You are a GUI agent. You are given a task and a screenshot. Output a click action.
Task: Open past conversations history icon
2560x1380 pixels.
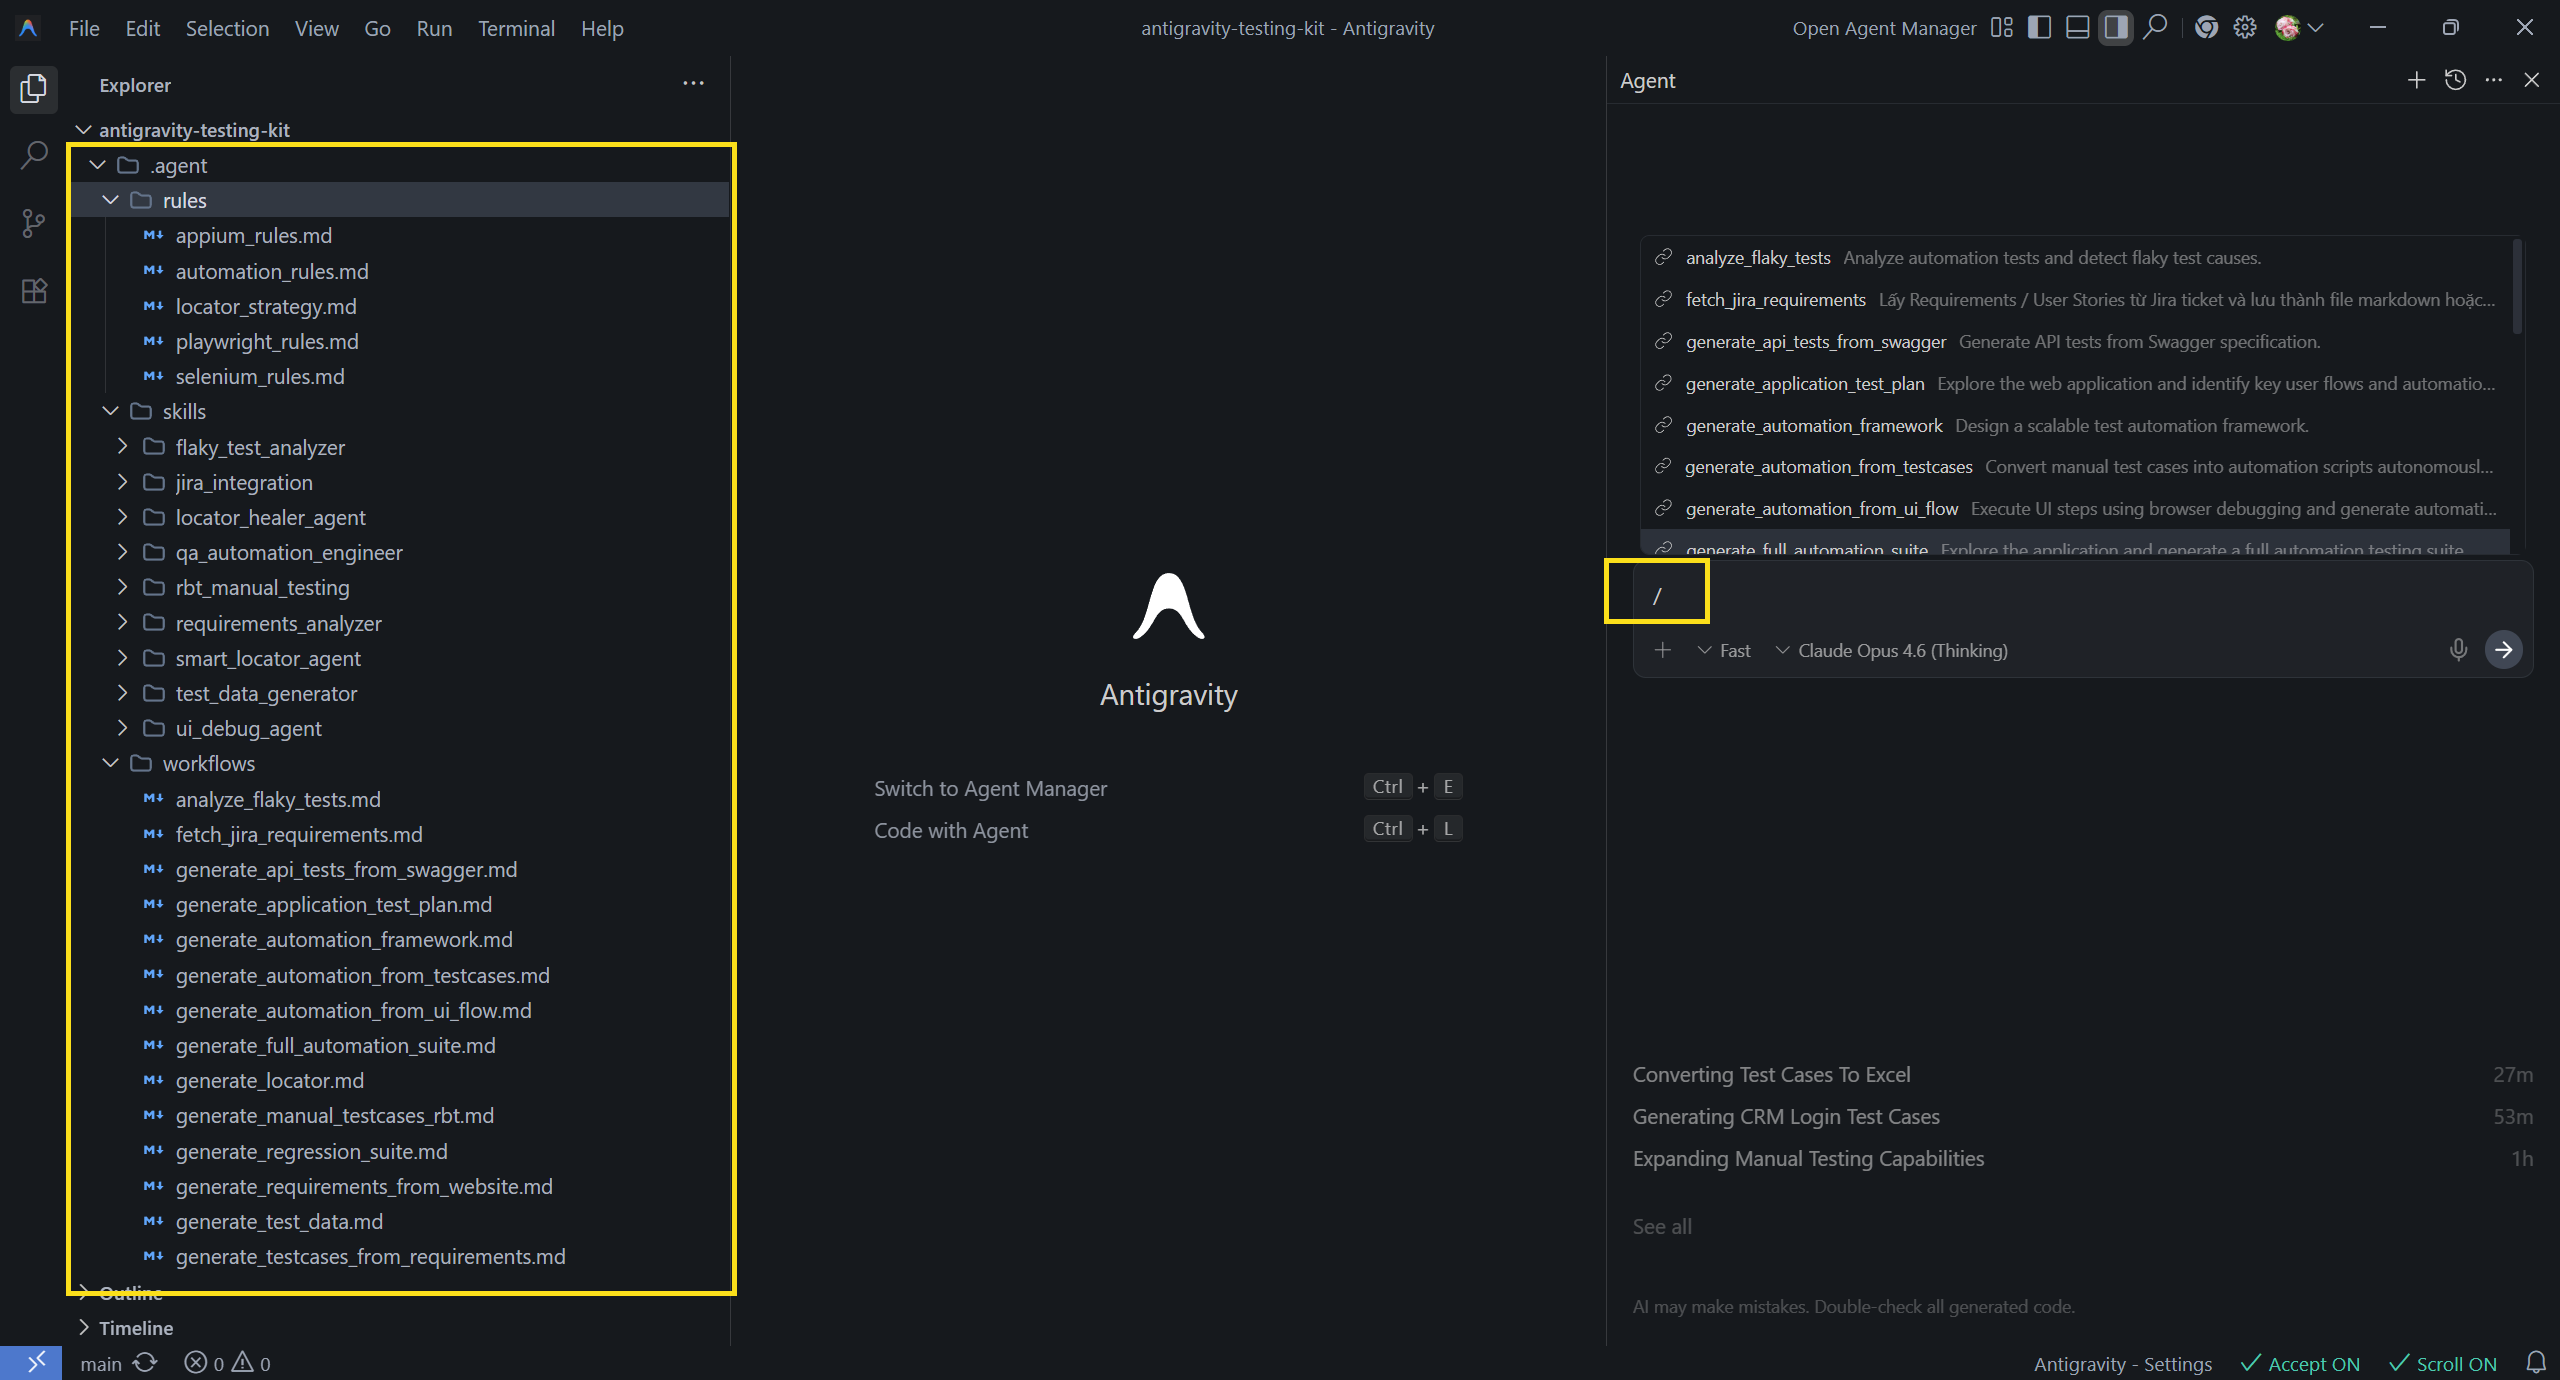point(2455,80)
